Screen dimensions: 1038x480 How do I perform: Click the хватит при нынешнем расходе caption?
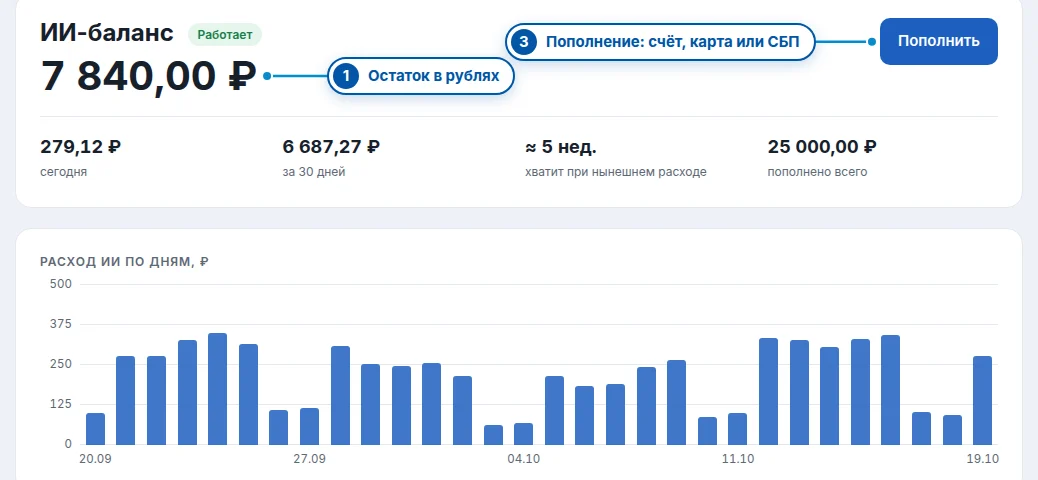pyautogui.click(x=616, y=172)
